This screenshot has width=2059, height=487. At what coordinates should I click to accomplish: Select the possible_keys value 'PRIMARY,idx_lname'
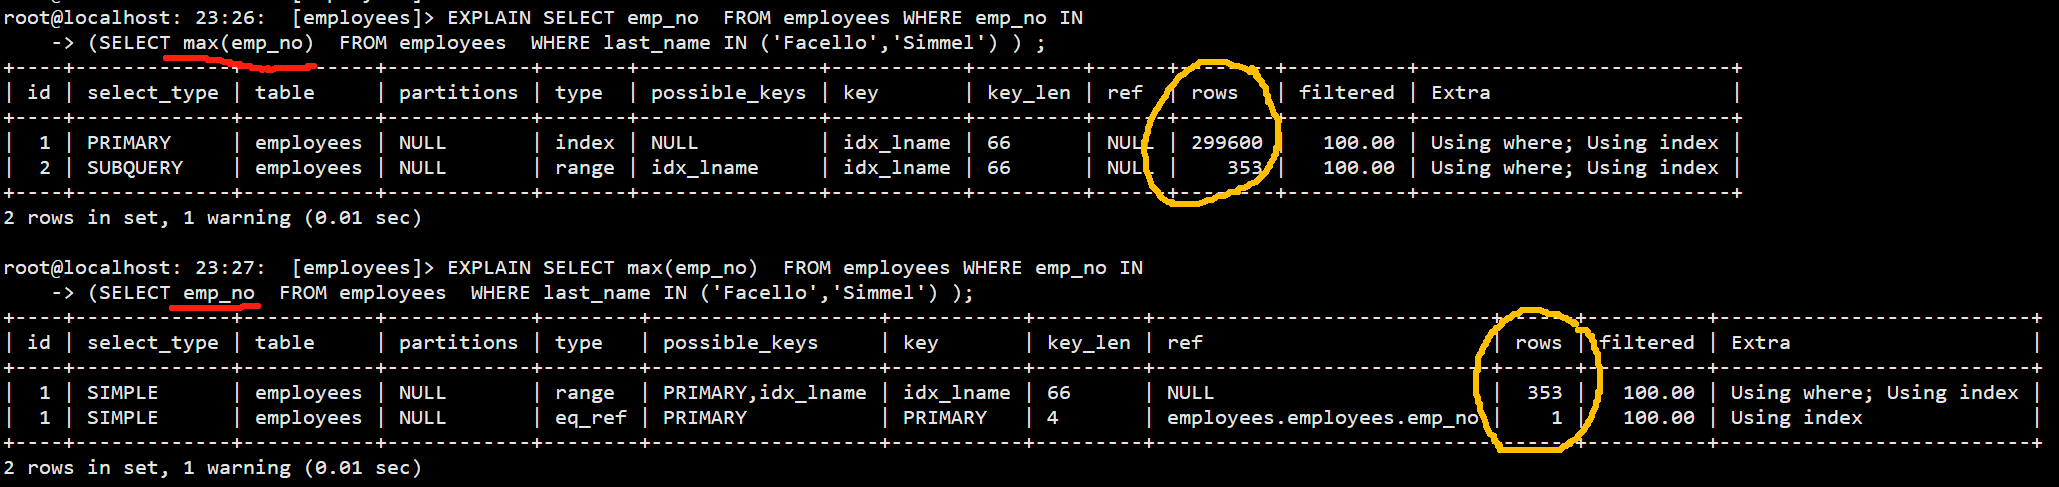tap(765, 393)
